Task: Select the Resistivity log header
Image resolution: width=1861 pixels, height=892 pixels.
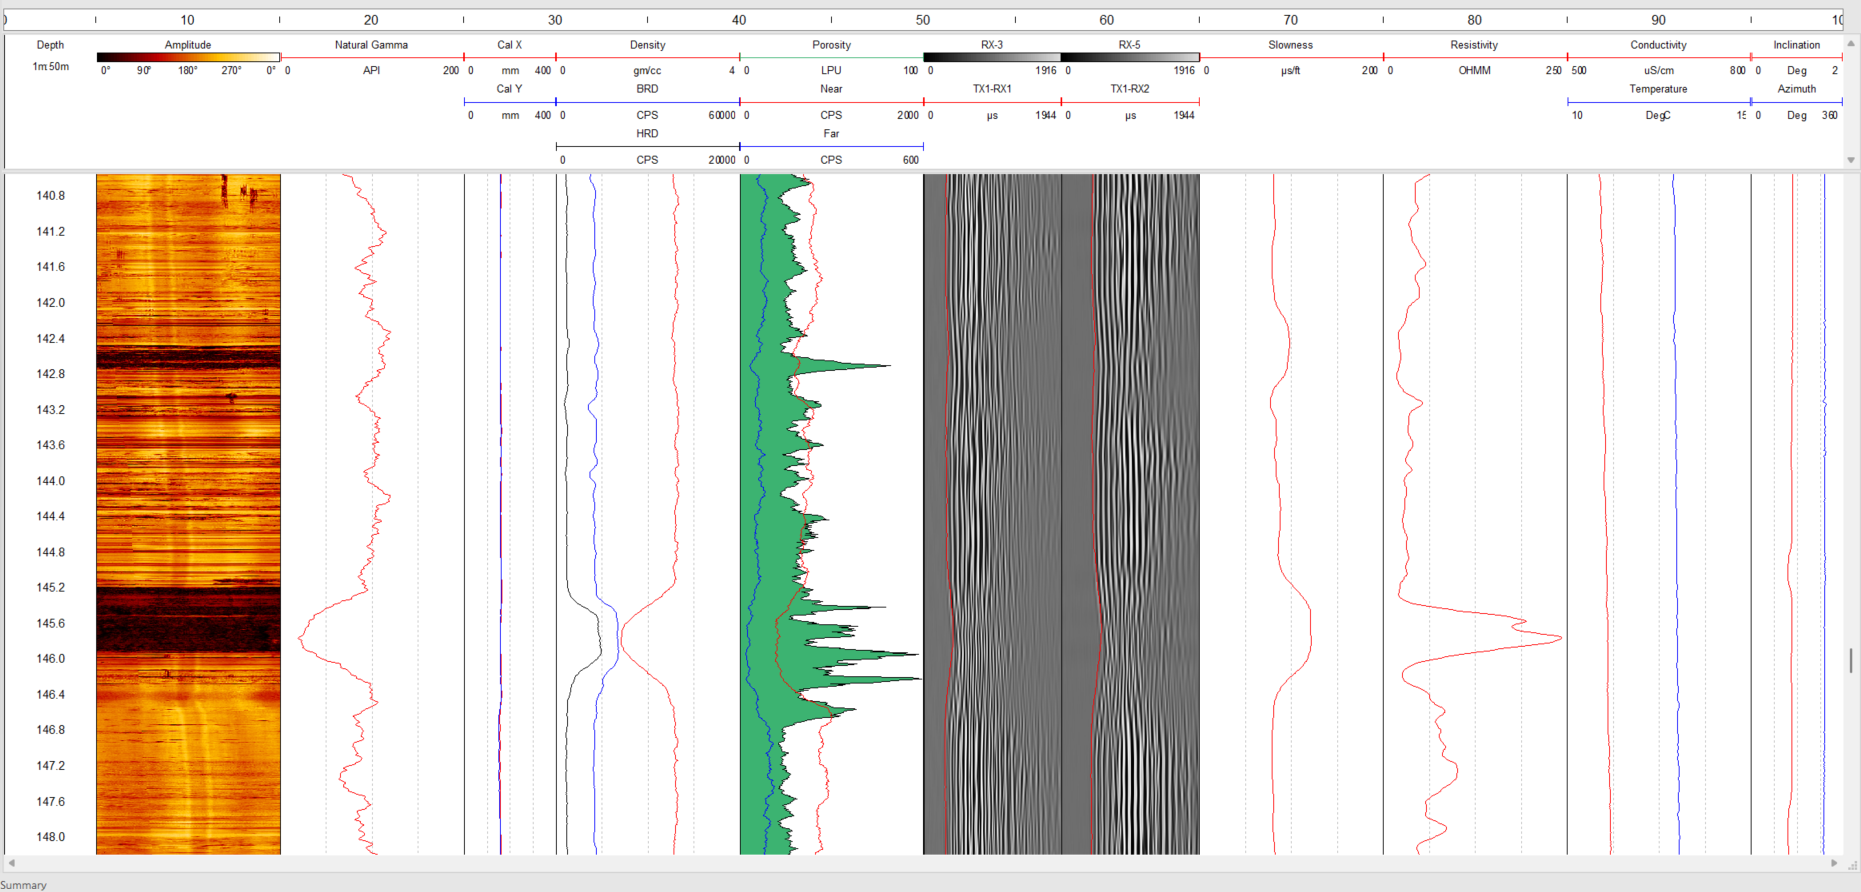Action: tap(1474, 45)
